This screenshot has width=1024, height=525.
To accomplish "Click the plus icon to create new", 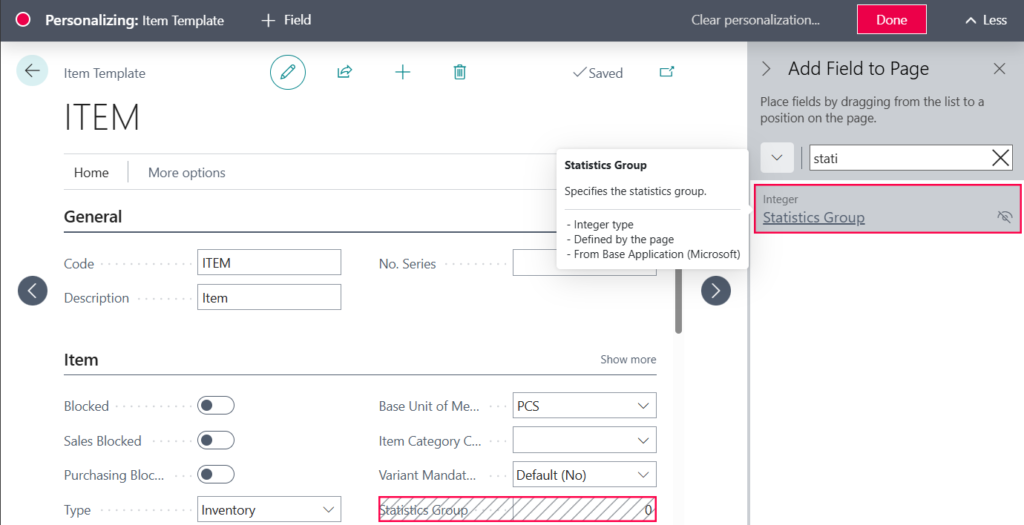I will pos(402,72).
